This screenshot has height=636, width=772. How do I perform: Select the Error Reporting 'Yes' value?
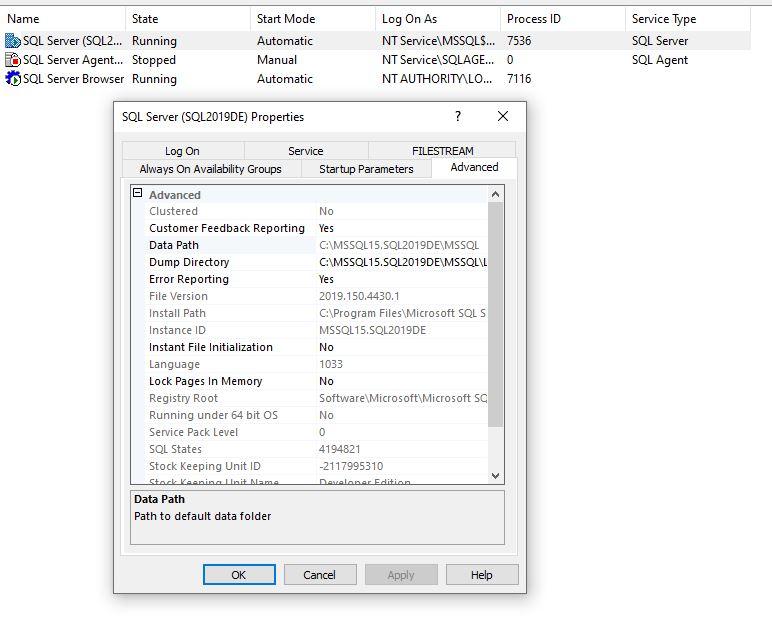point(326,279)
